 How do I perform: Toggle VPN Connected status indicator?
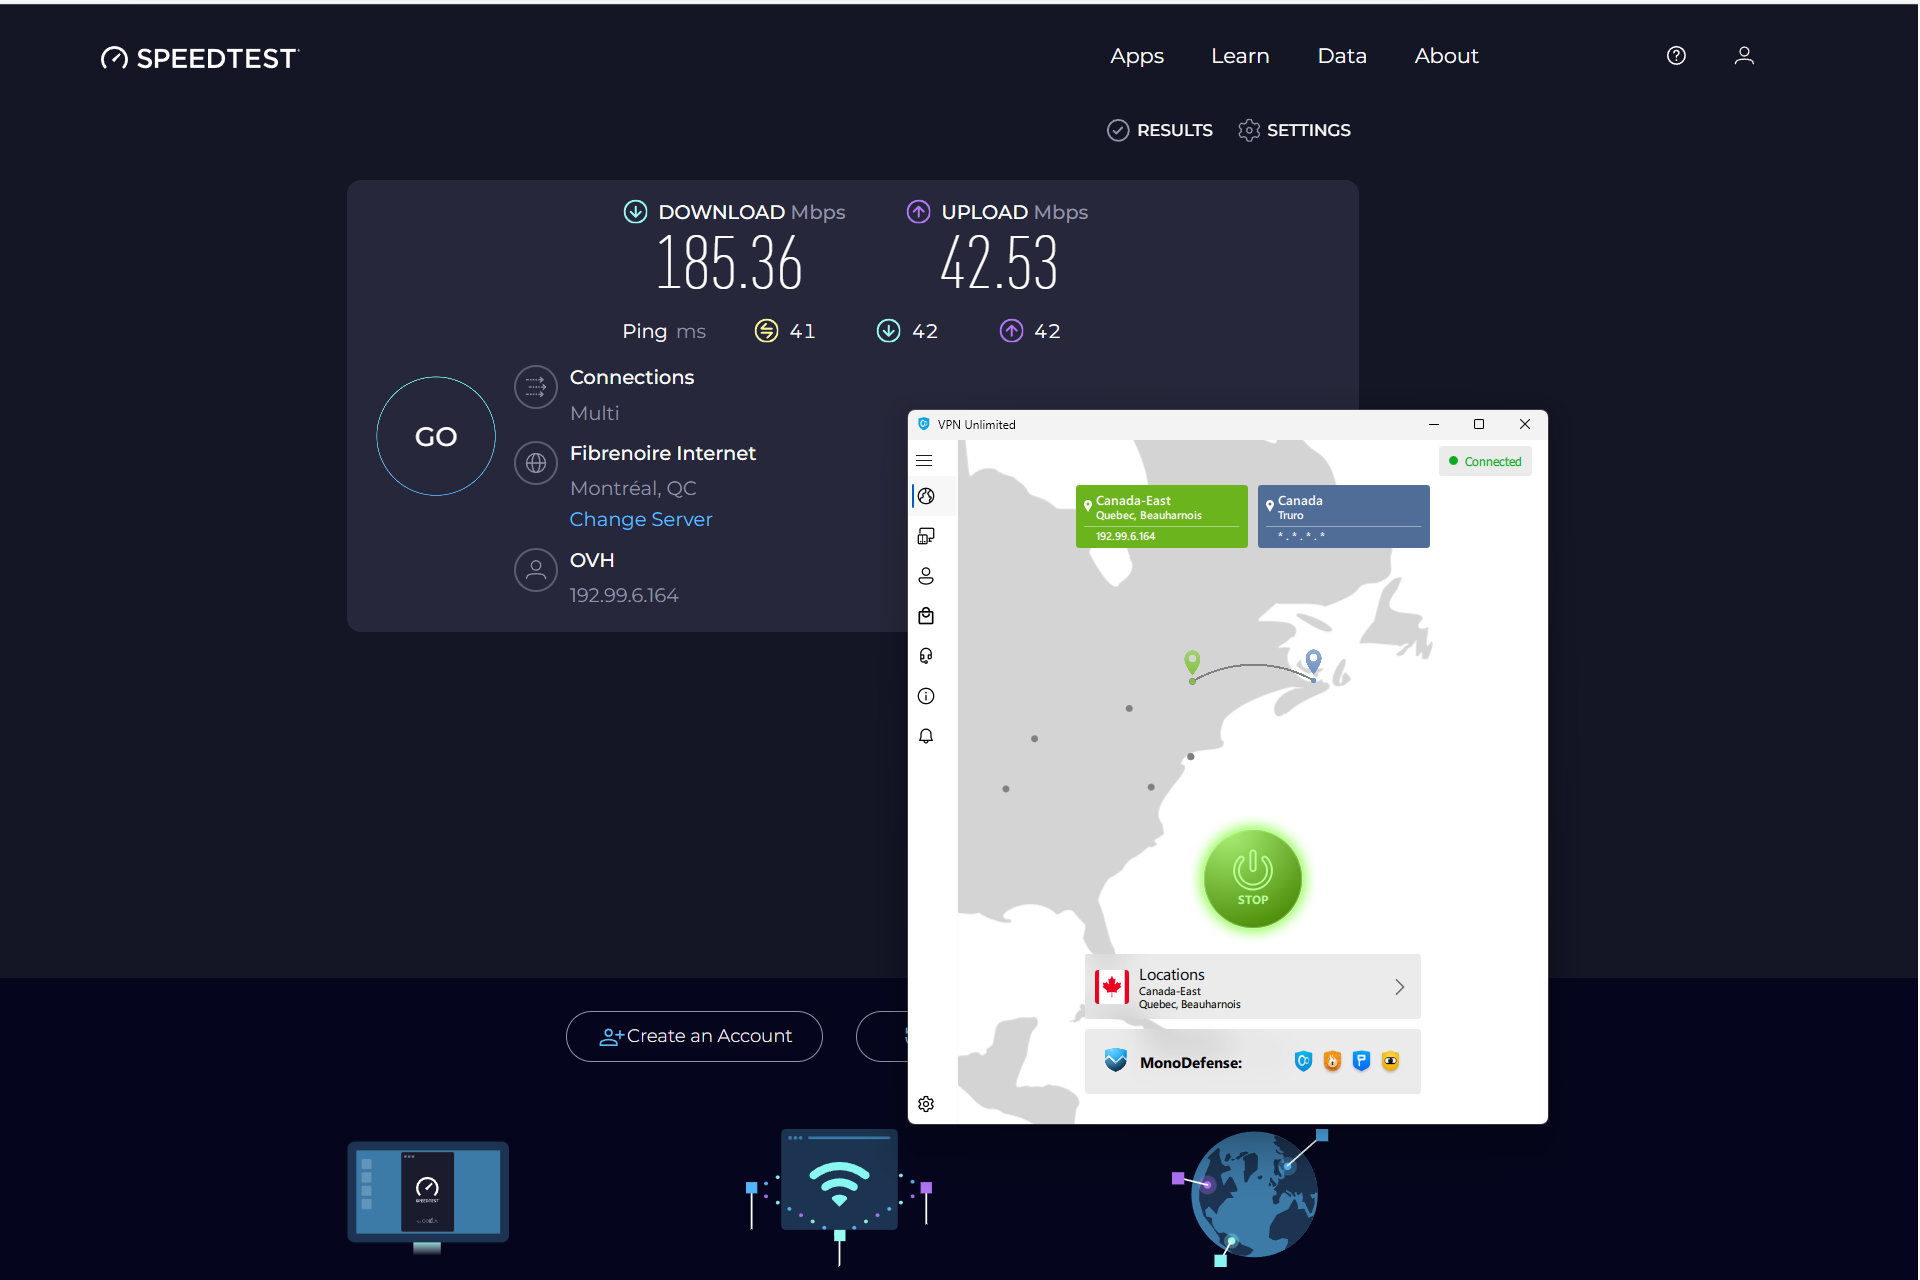click(1483, 461)
